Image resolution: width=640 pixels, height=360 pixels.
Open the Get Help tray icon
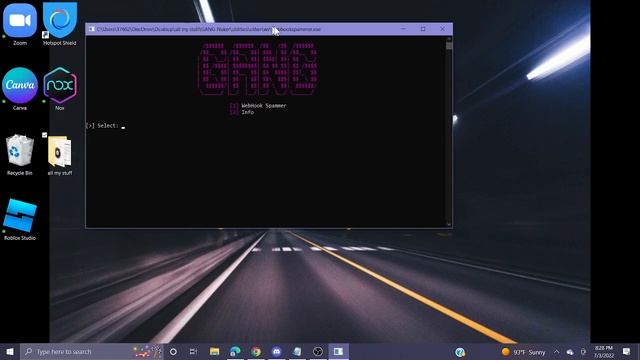point(460,352)
